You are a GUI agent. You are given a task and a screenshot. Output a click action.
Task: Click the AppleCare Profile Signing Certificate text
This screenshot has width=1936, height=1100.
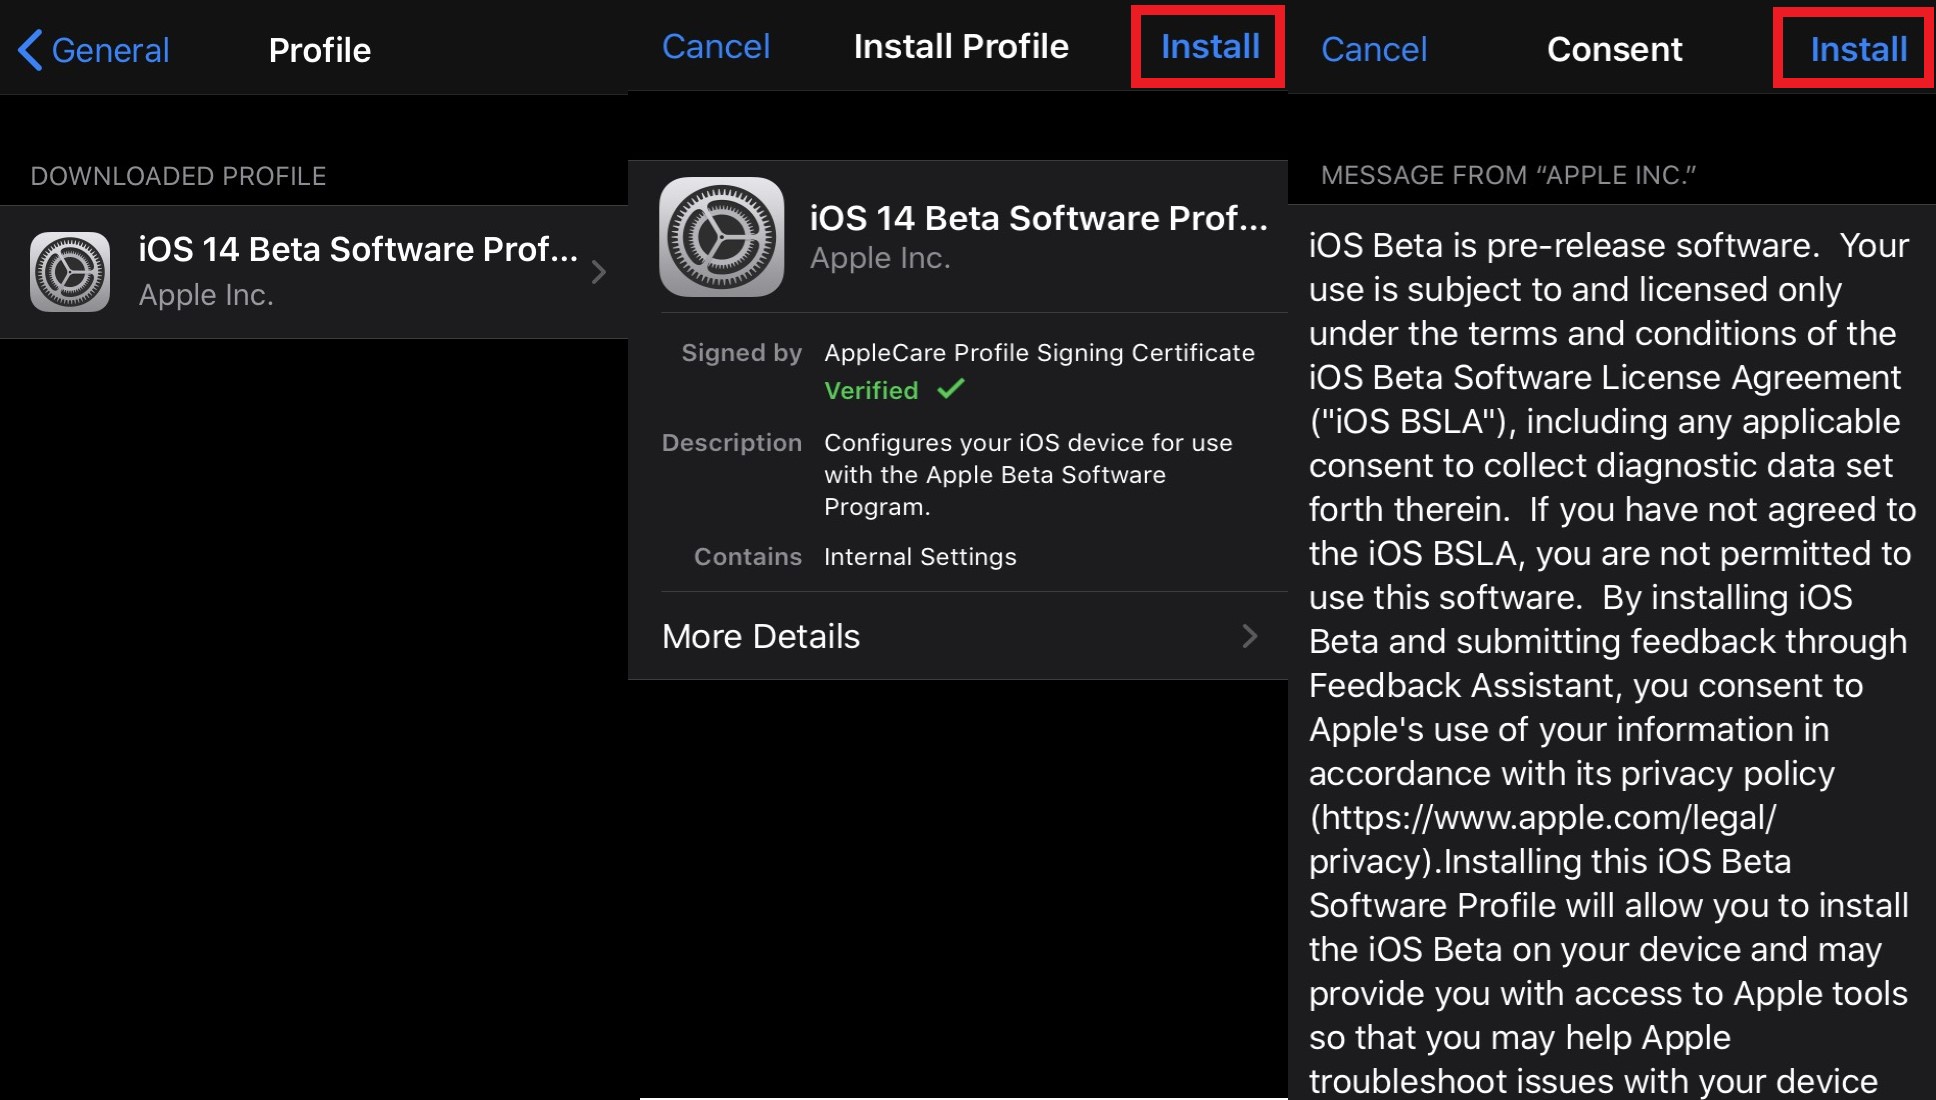coord(1039,352)
